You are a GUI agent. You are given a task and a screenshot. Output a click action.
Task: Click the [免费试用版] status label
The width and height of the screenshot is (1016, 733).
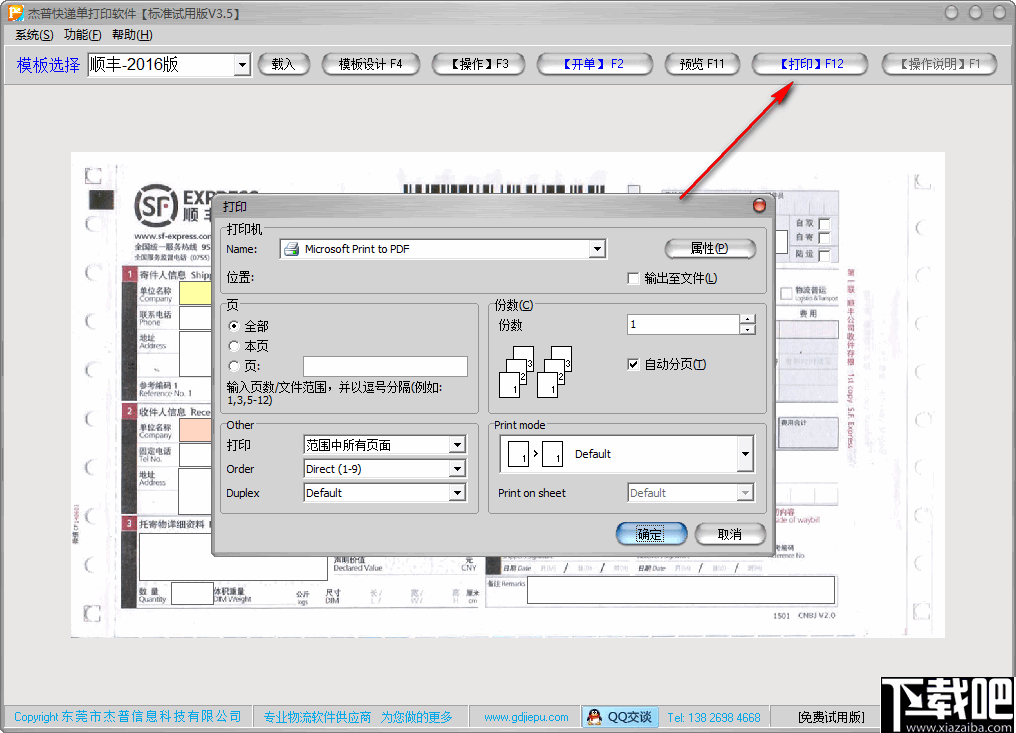tap(831, 717)
